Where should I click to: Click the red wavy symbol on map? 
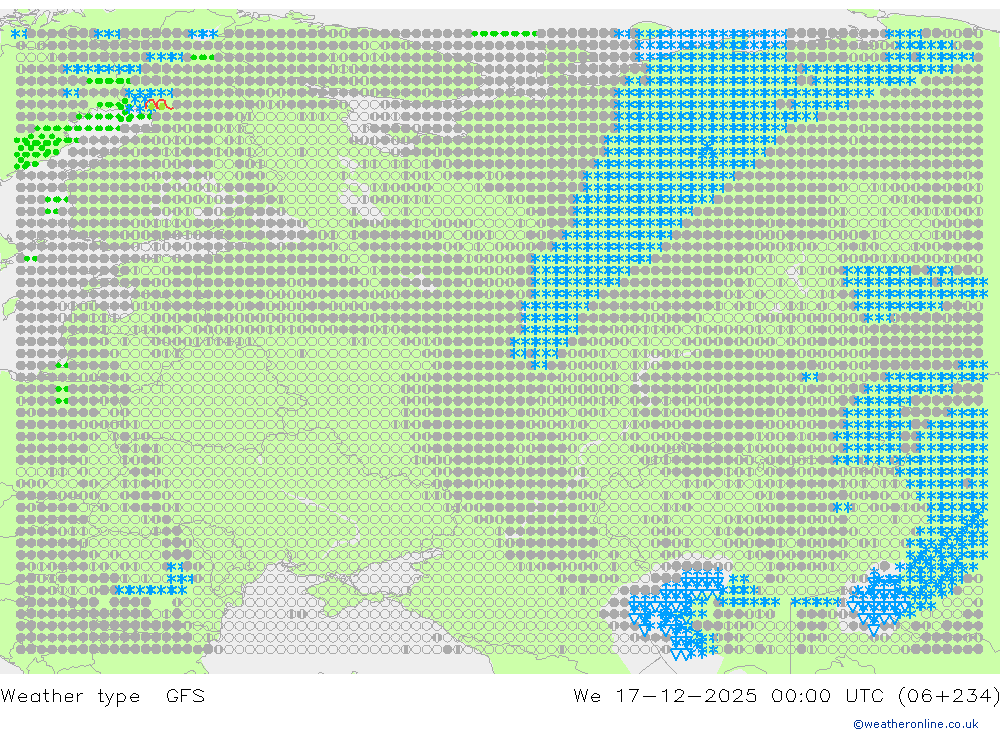(x=158, y=105)
